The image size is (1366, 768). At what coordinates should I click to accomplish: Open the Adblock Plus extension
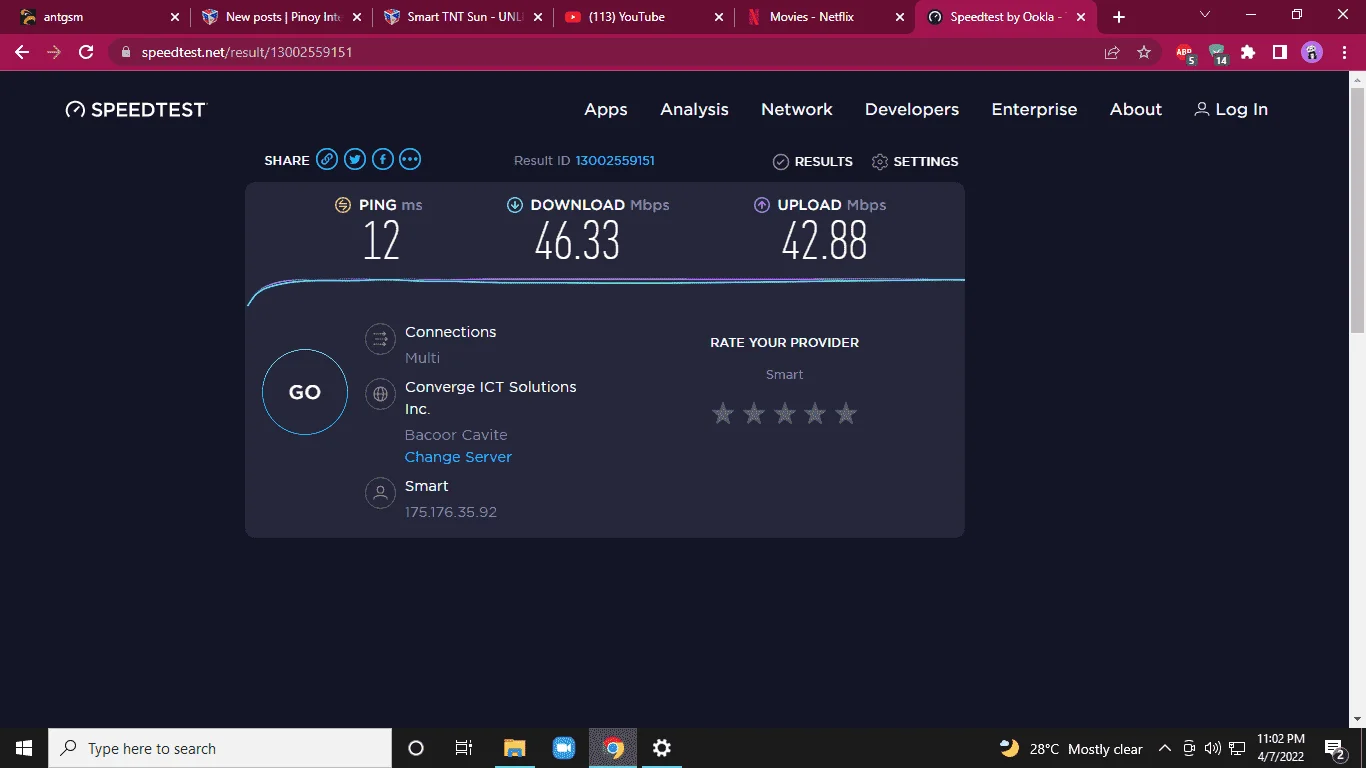1185,53
